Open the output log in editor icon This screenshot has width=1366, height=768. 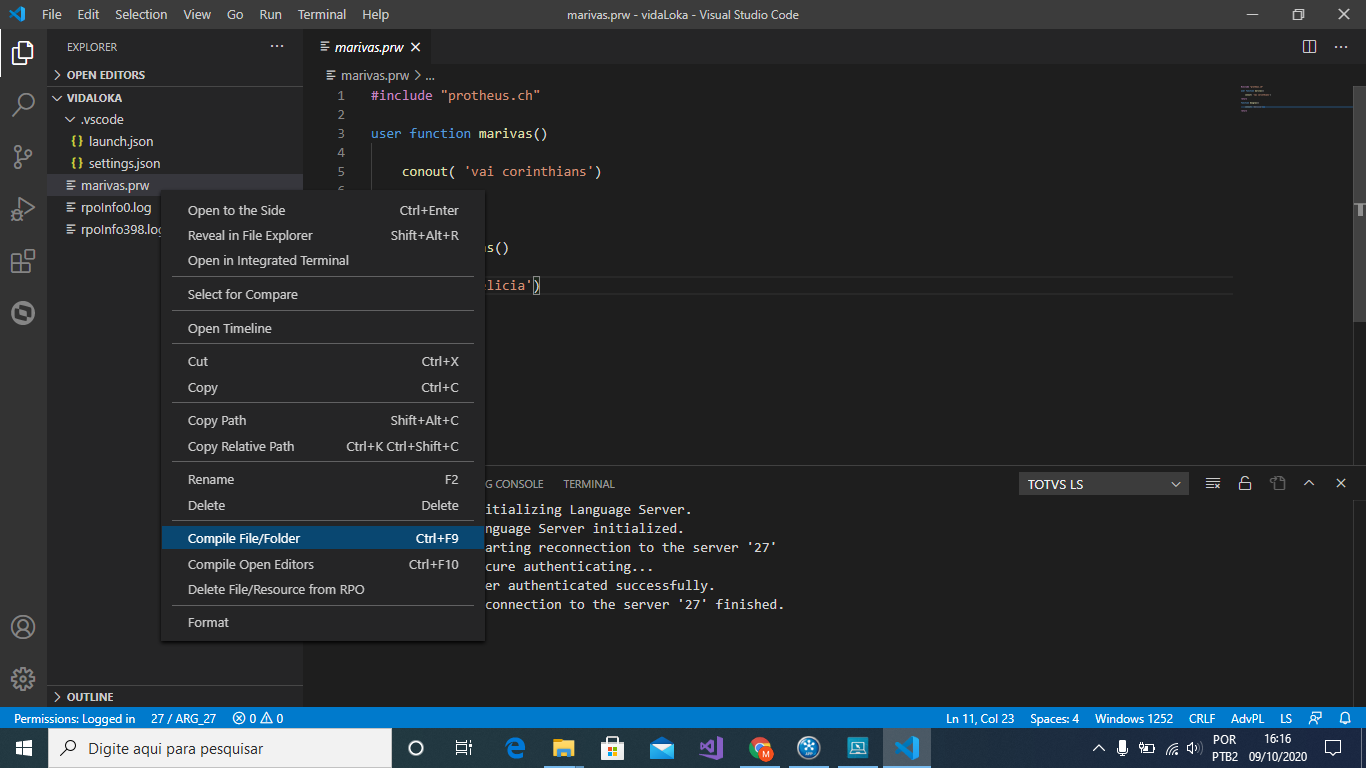[x=1277, y=483]
